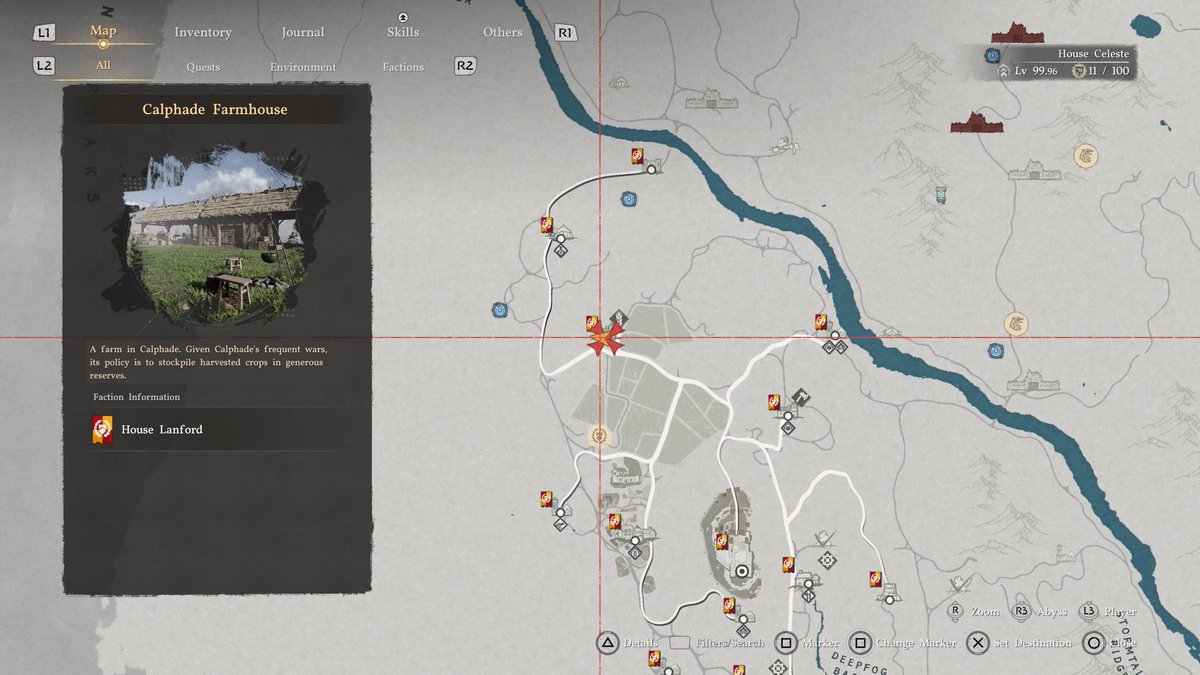Click the House Lanford faction name

click(162, 430)
